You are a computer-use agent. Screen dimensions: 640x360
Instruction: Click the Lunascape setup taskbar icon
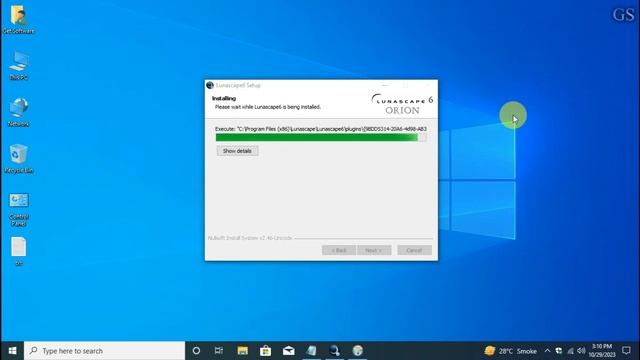pos(358,351)
